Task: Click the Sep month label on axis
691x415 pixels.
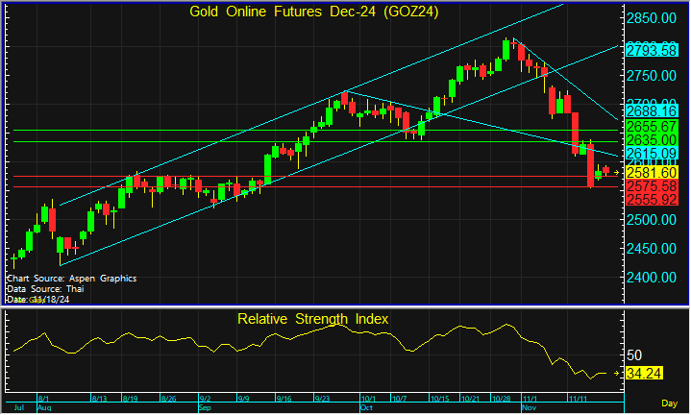Action: (204, 408)
